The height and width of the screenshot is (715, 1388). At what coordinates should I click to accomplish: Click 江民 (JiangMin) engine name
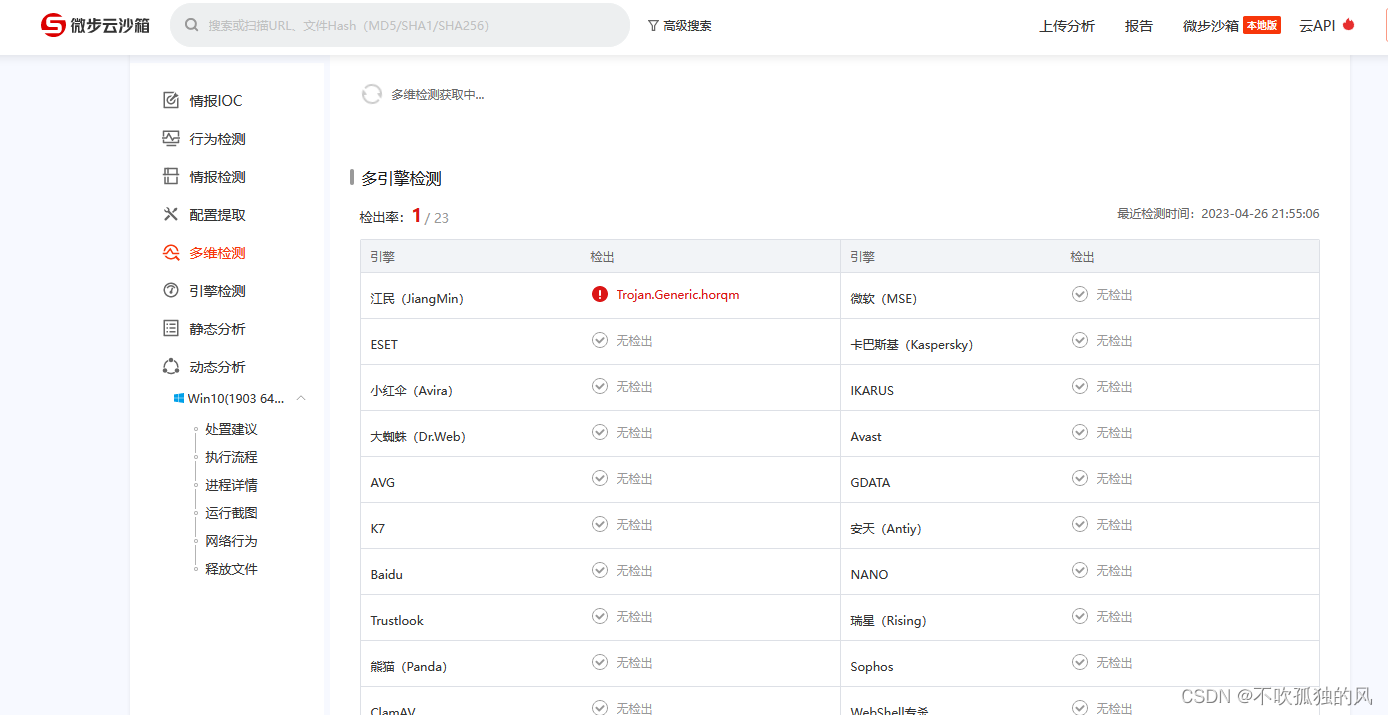[x=417, y=298]
